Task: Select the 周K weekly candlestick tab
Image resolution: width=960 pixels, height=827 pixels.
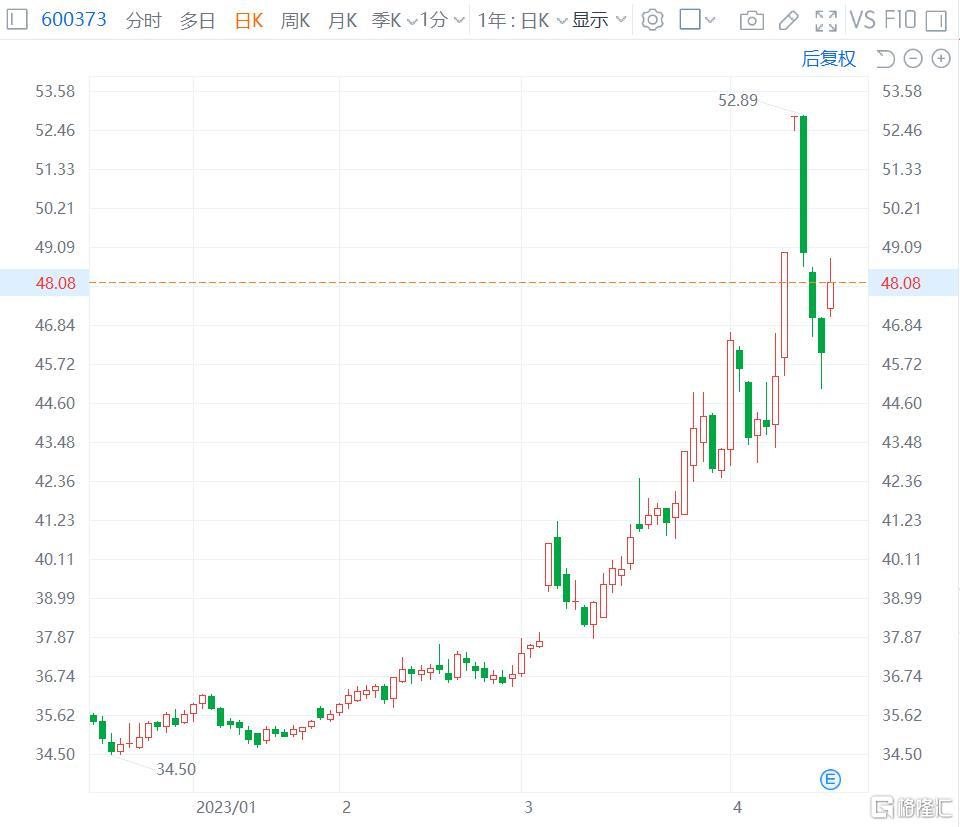Action: 295,20
